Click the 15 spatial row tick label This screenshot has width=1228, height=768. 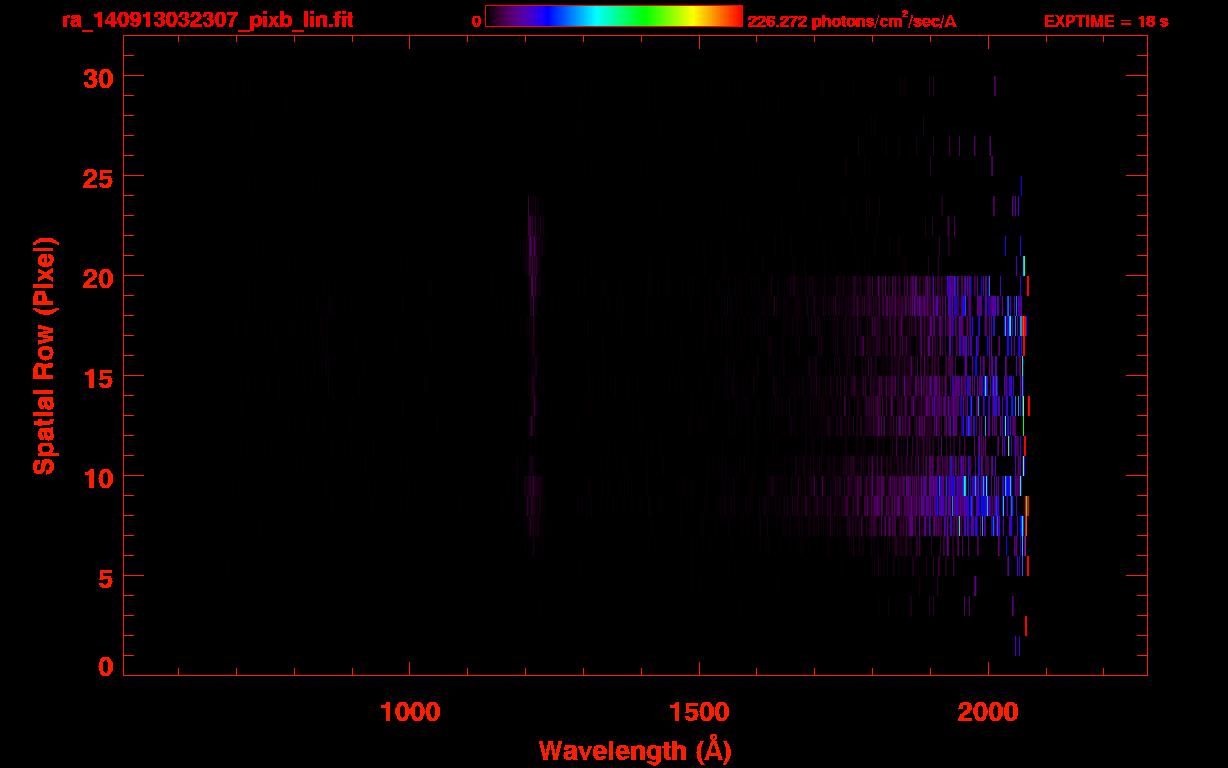point(98,377)
